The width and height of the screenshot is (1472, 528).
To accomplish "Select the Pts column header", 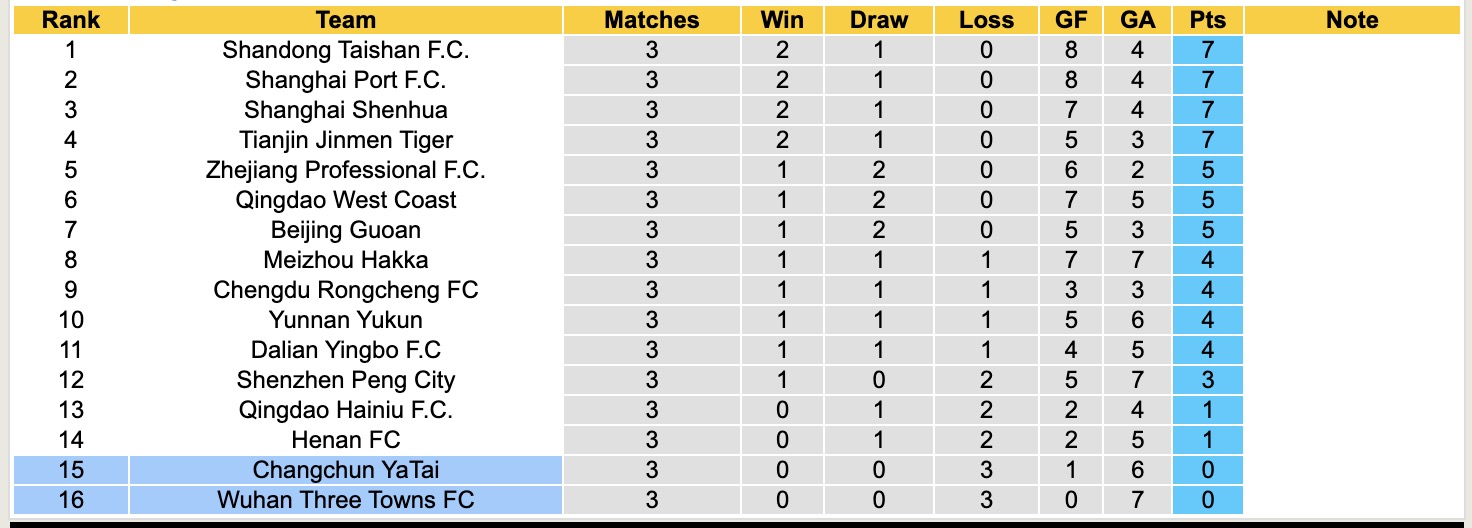I will pyautogui.click(x=1208, y=20).
